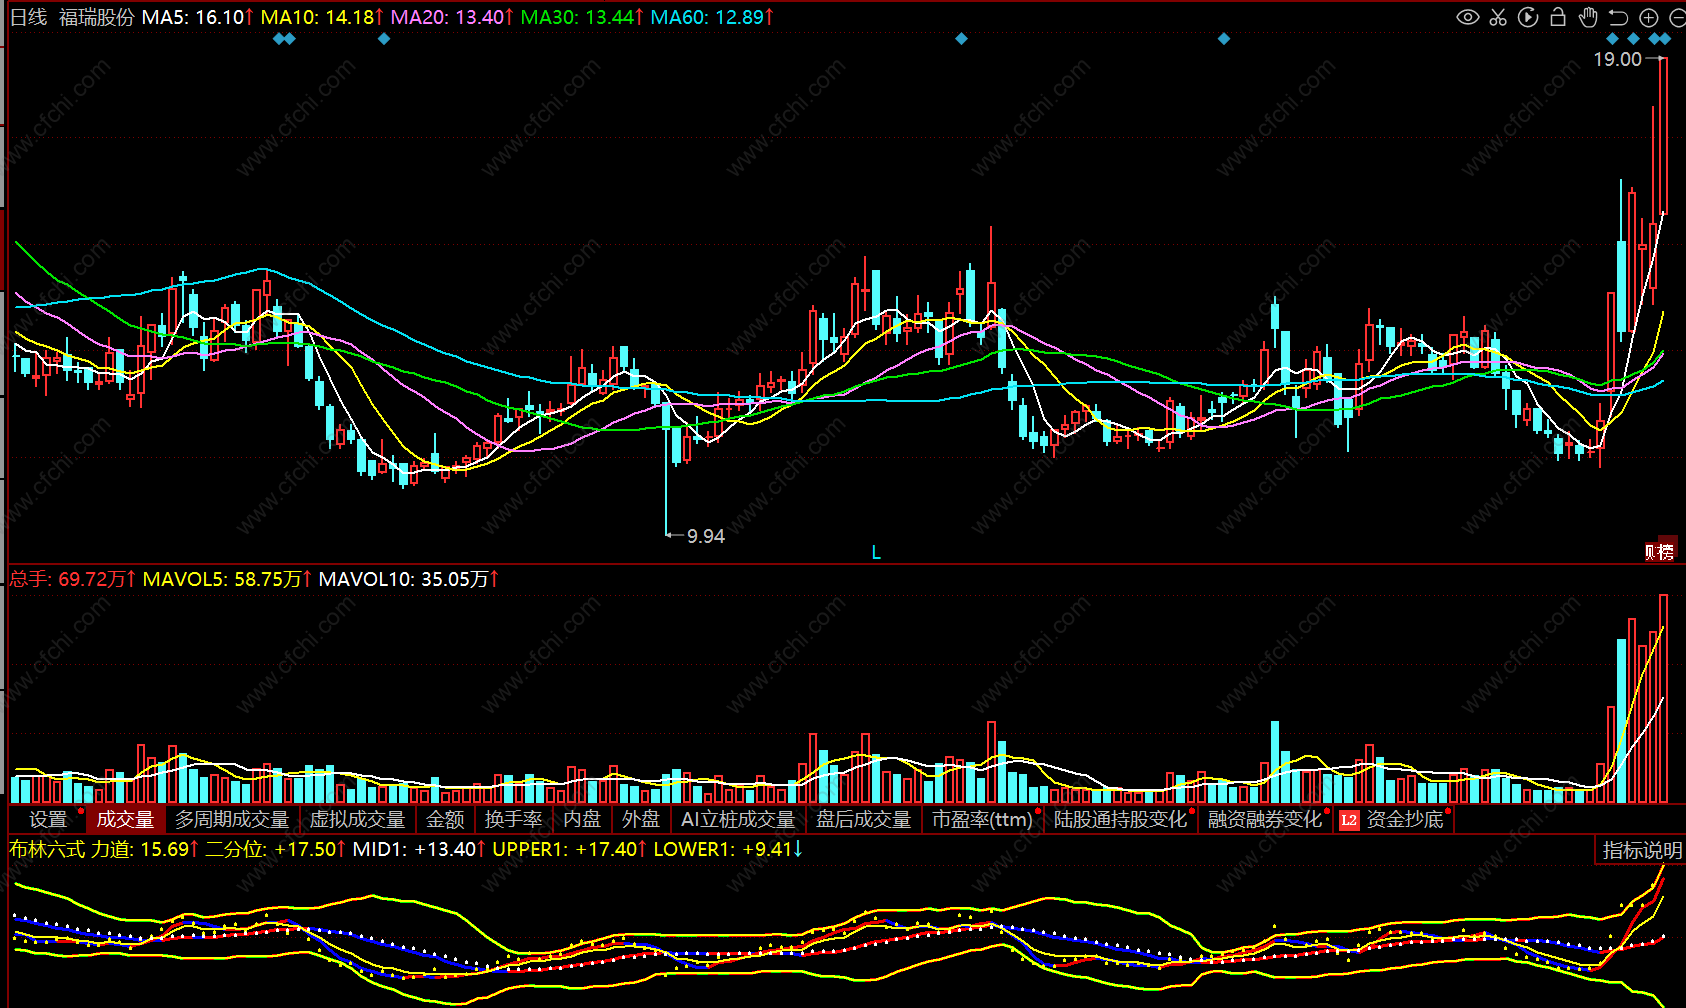The image size is (1686, 1008).
Task: Switch to the 虚拟成交量 tab
Action: (x=357, y=820)
